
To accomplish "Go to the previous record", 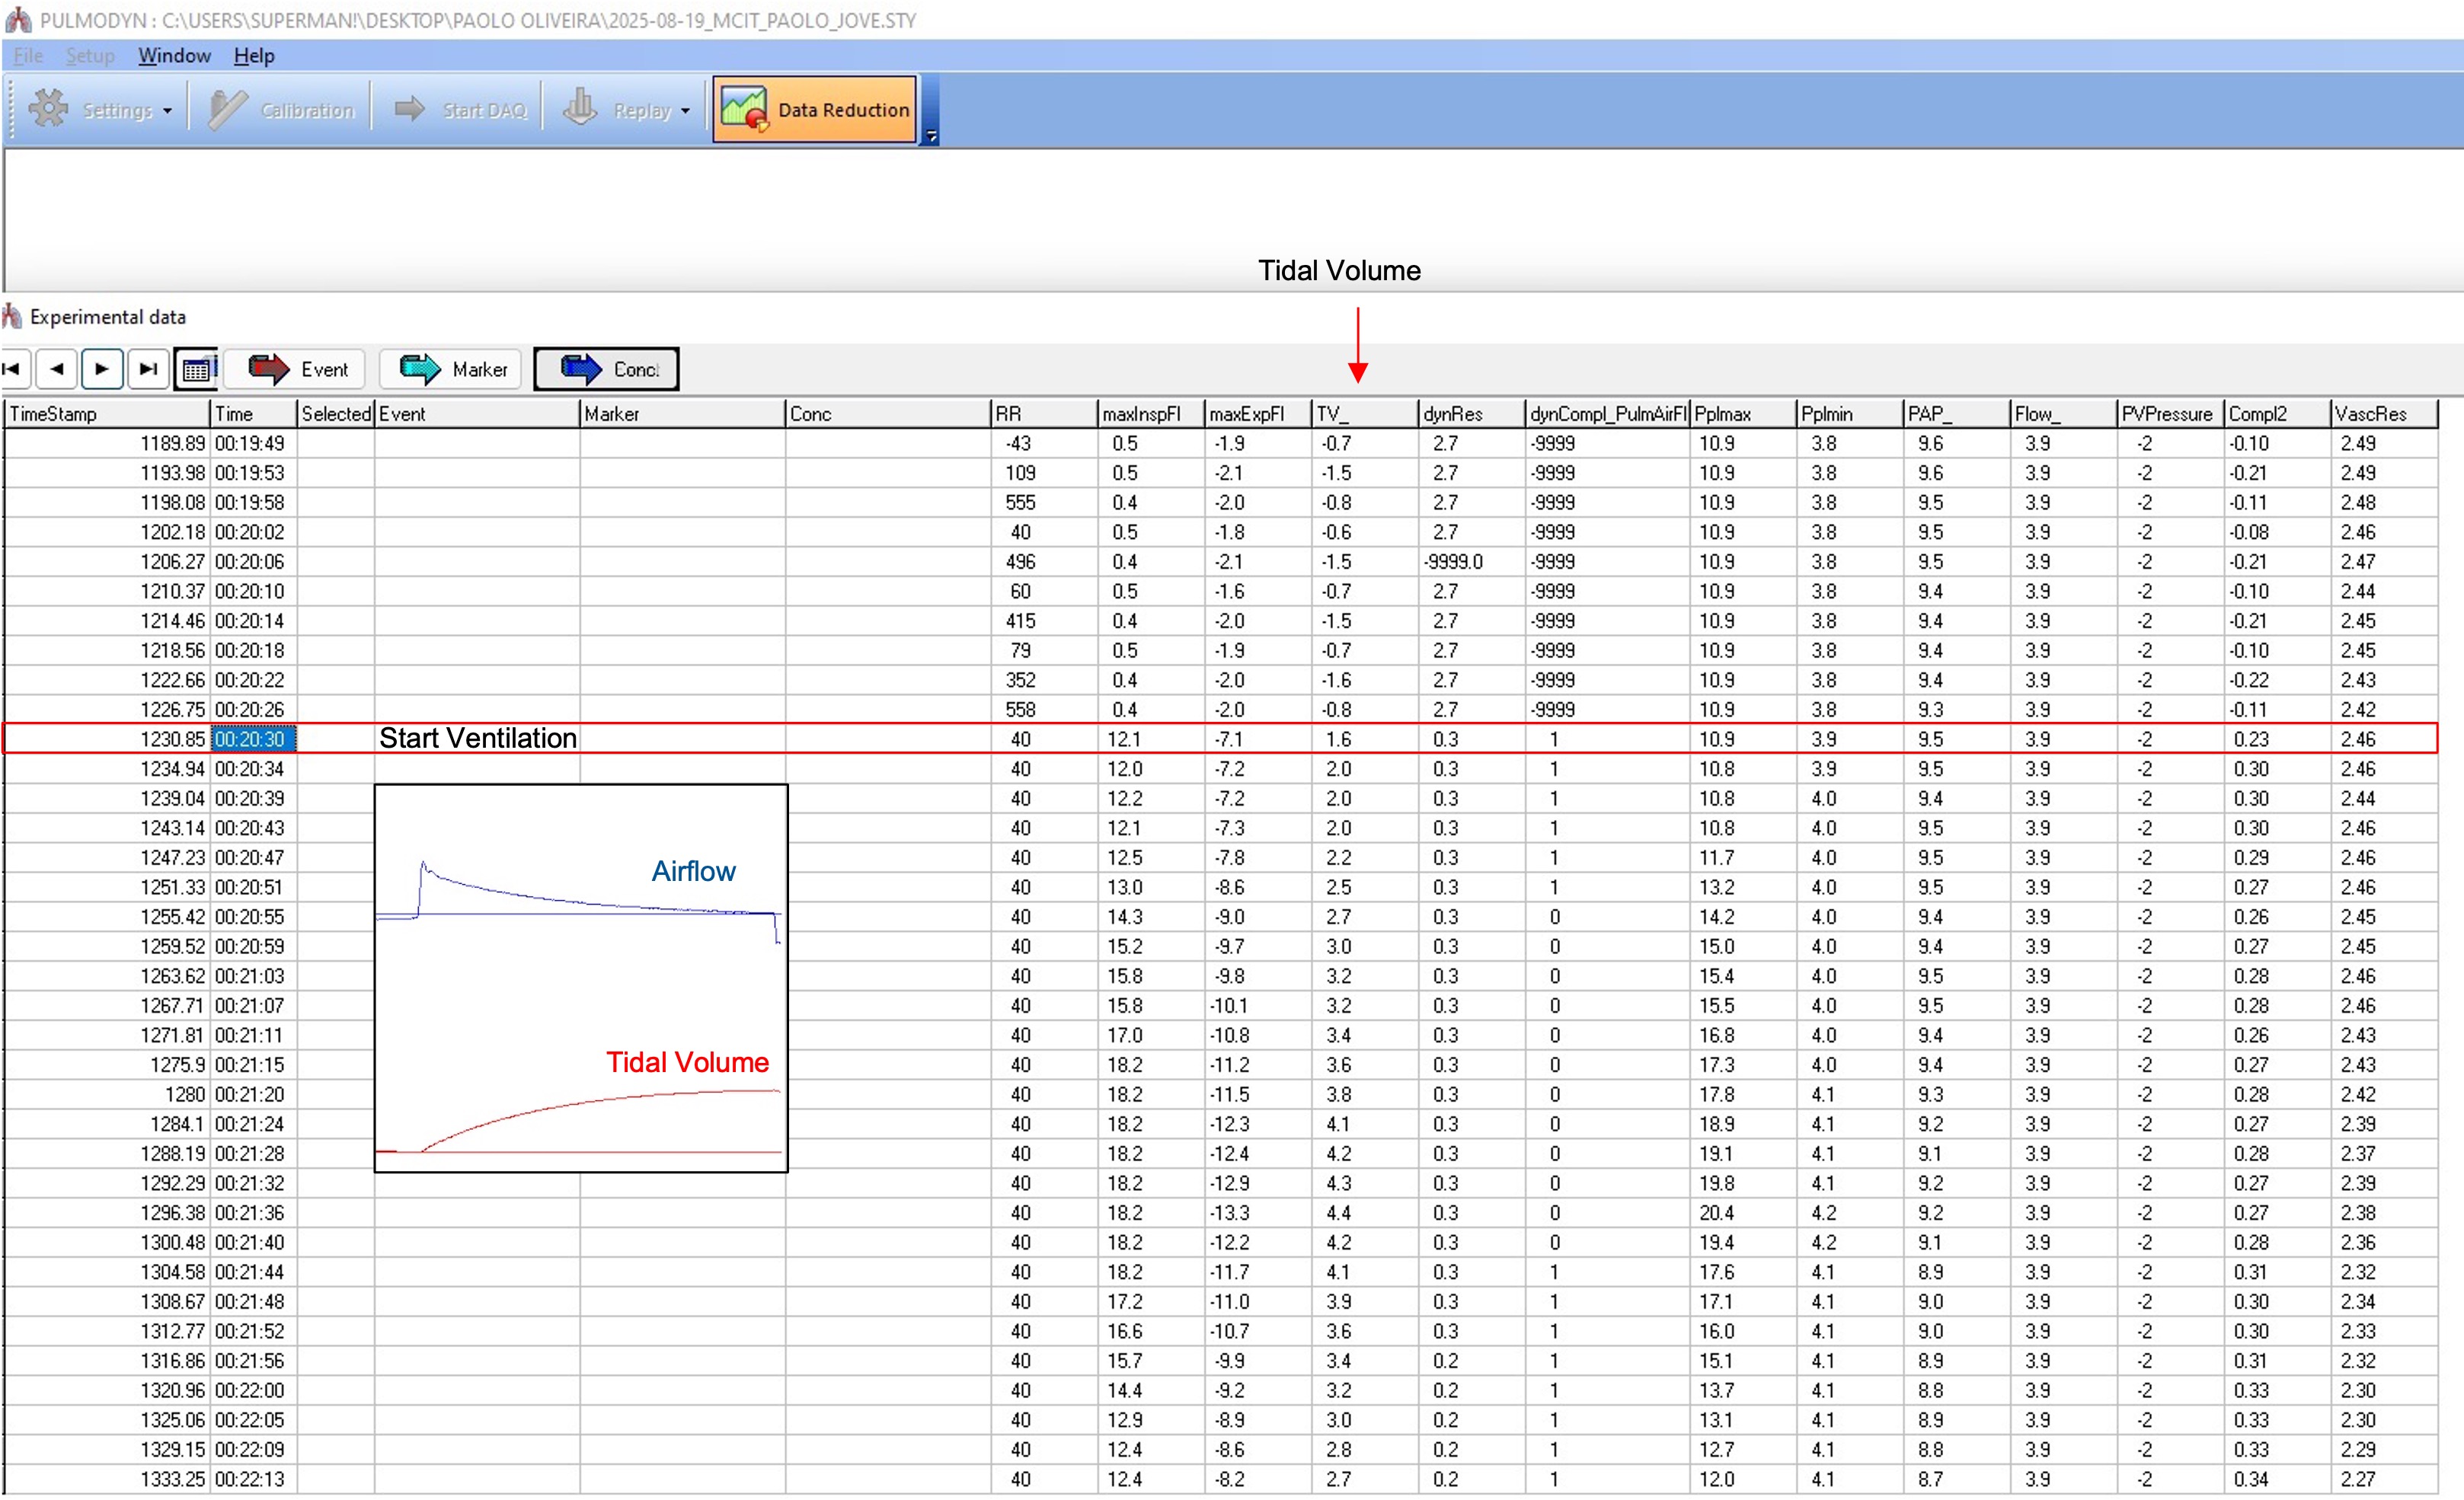I will point(57,369).
